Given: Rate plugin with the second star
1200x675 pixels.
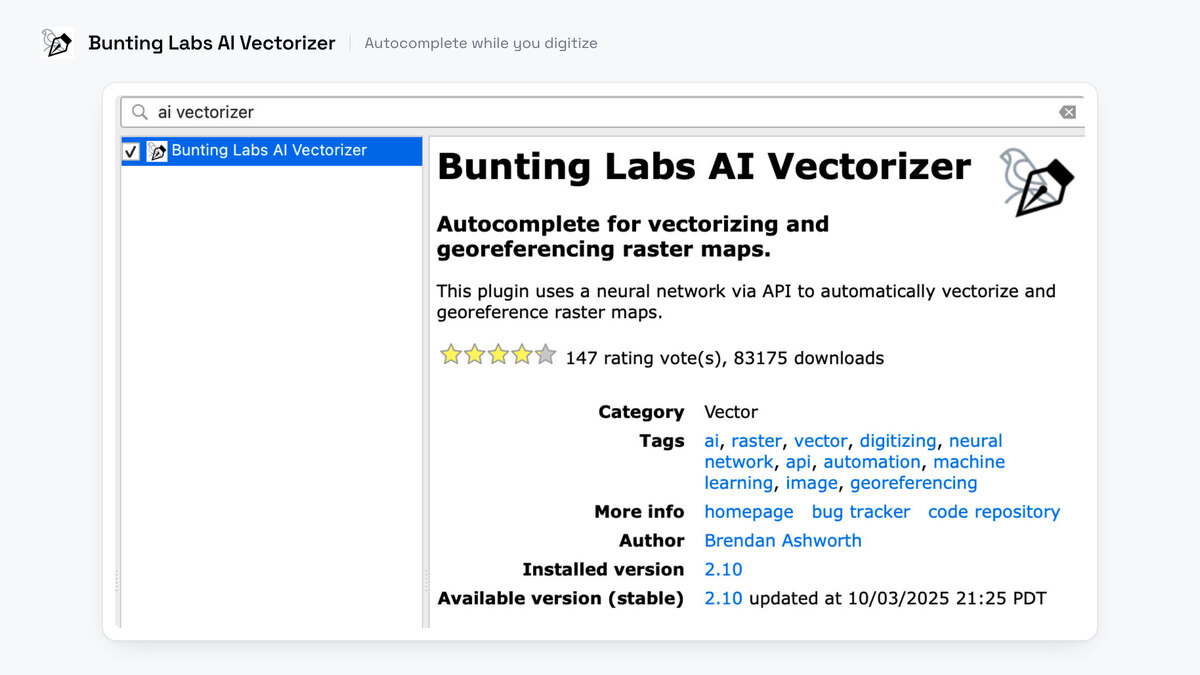Looking at the screenshot, I should pyautogui.click(x=475, y=354).
